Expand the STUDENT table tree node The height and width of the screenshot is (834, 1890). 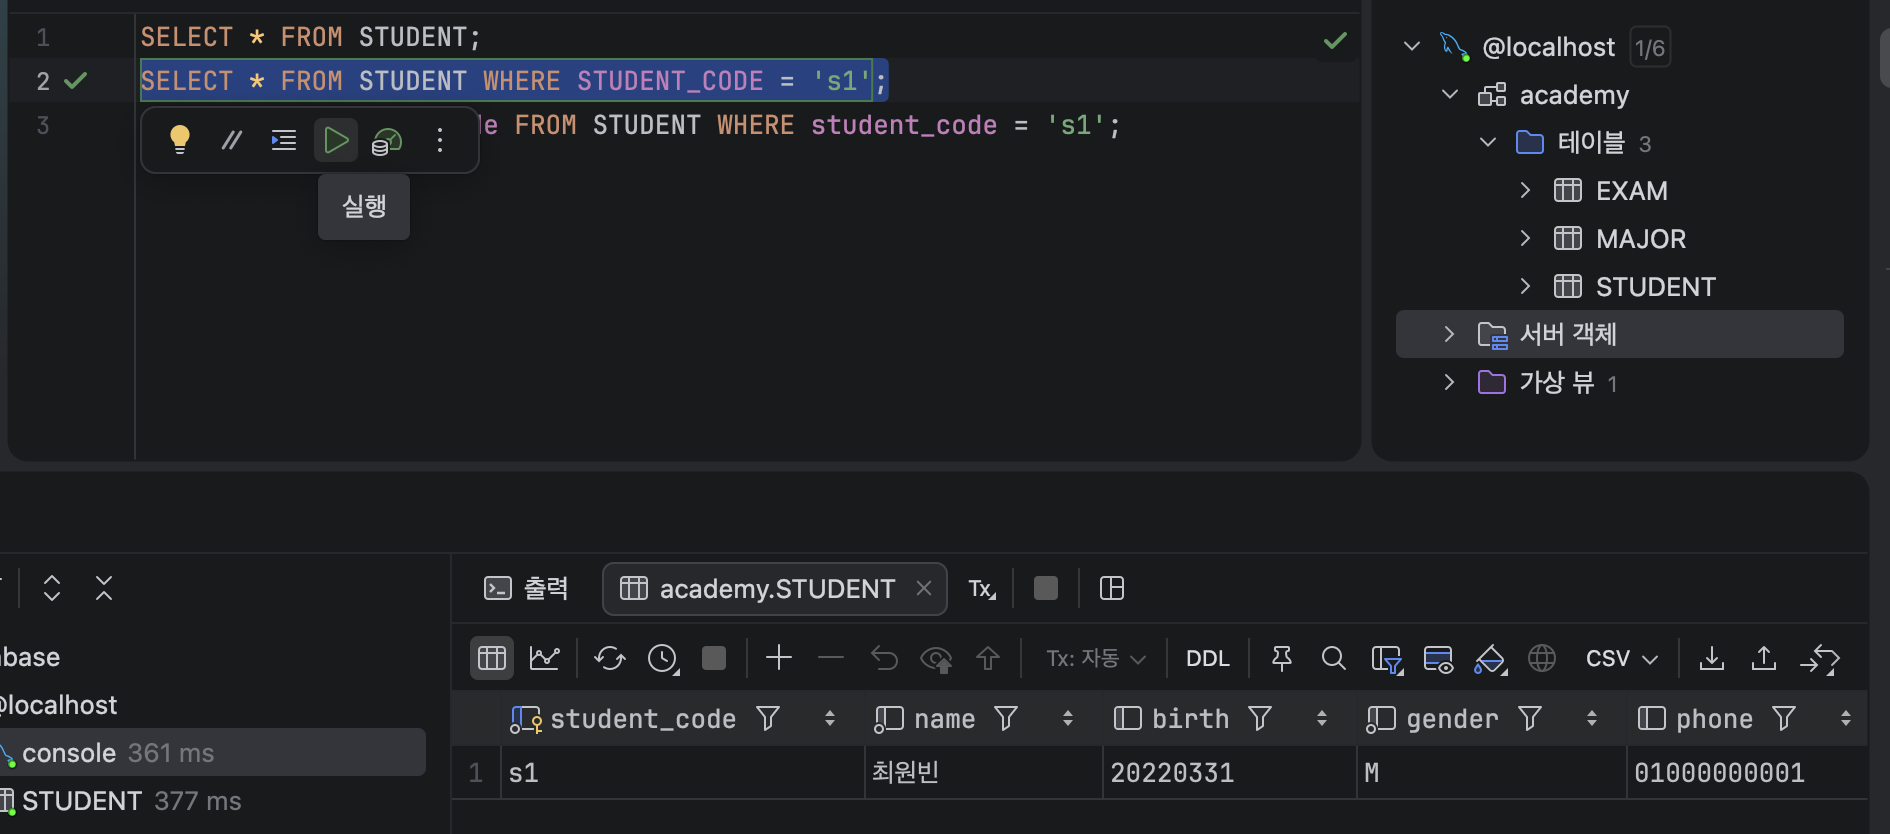click(x=1525, y=286)
